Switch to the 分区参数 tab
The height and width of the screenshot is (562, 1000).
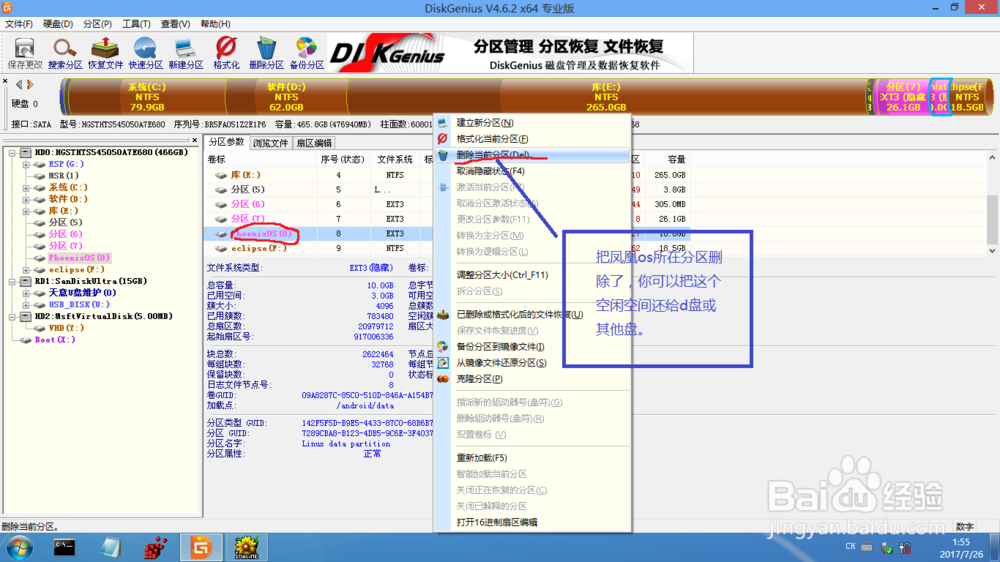pos(226,142)
